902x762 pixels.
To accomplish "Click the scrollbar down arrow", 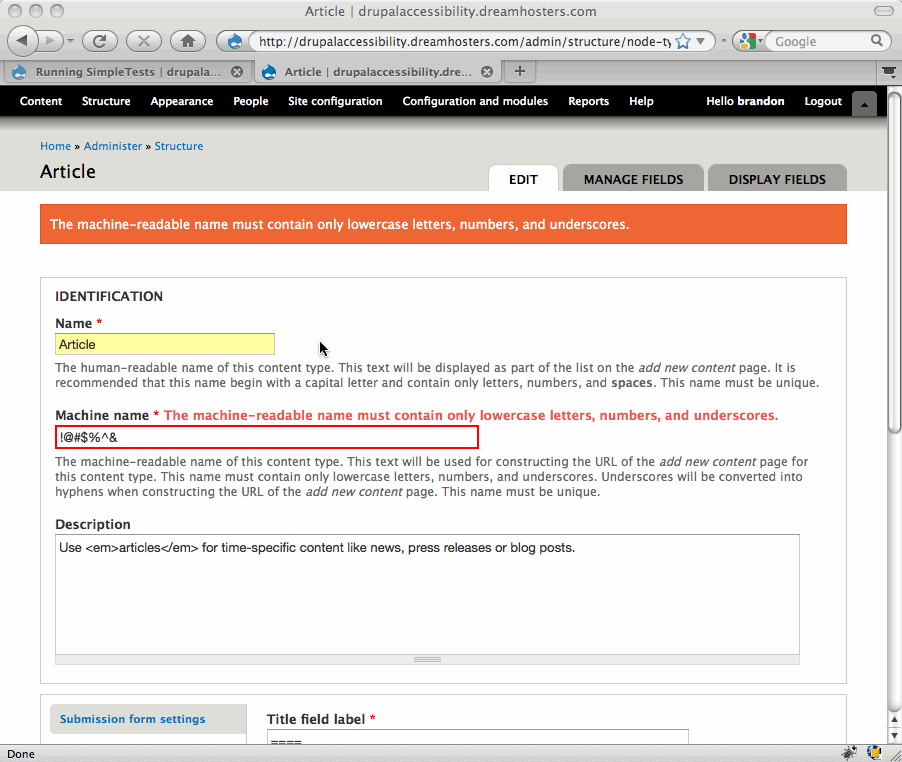I will click(894, 735).
